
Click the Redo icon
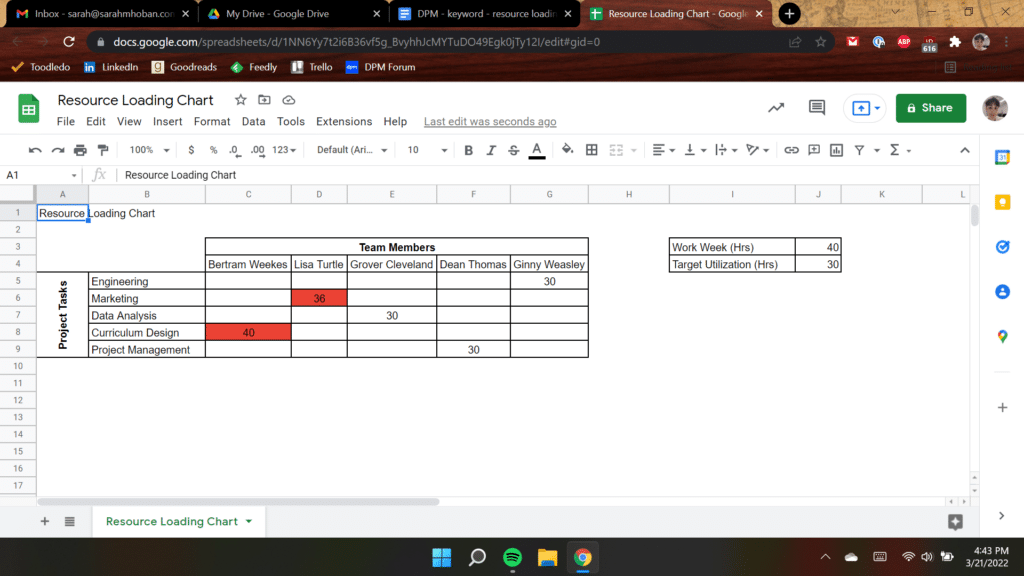58,150
